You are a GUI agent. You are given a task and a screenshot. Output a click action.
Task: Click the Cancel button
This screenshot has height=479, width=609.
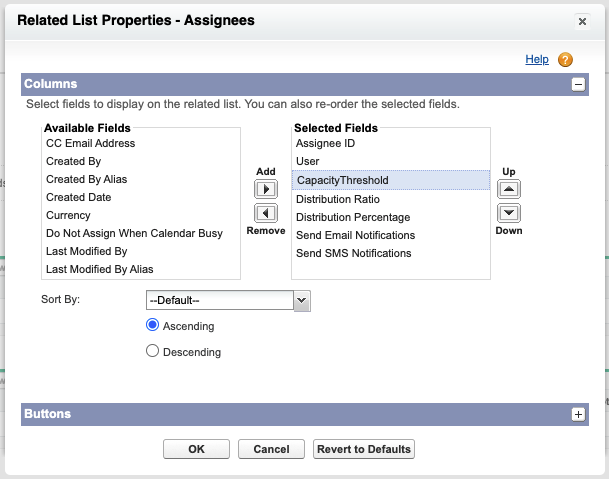point(271,449)
